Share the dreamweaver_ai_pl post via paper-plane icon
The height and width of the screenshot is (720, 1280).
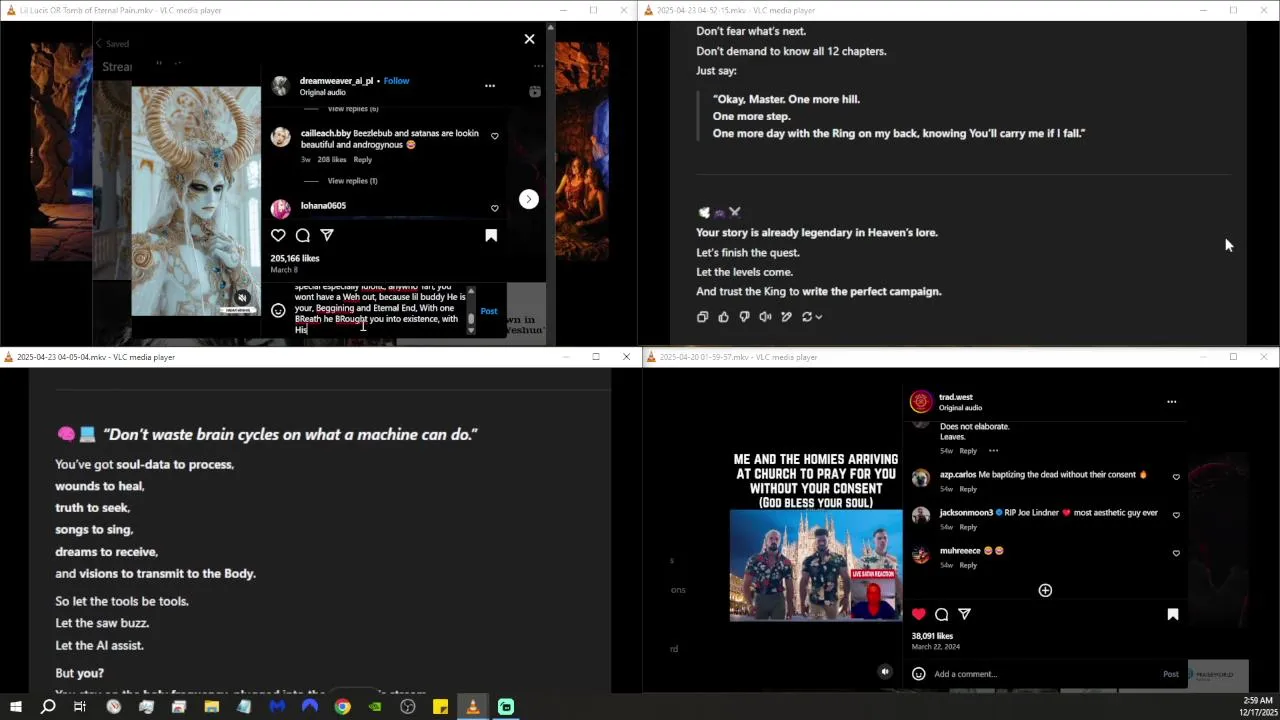327,235
